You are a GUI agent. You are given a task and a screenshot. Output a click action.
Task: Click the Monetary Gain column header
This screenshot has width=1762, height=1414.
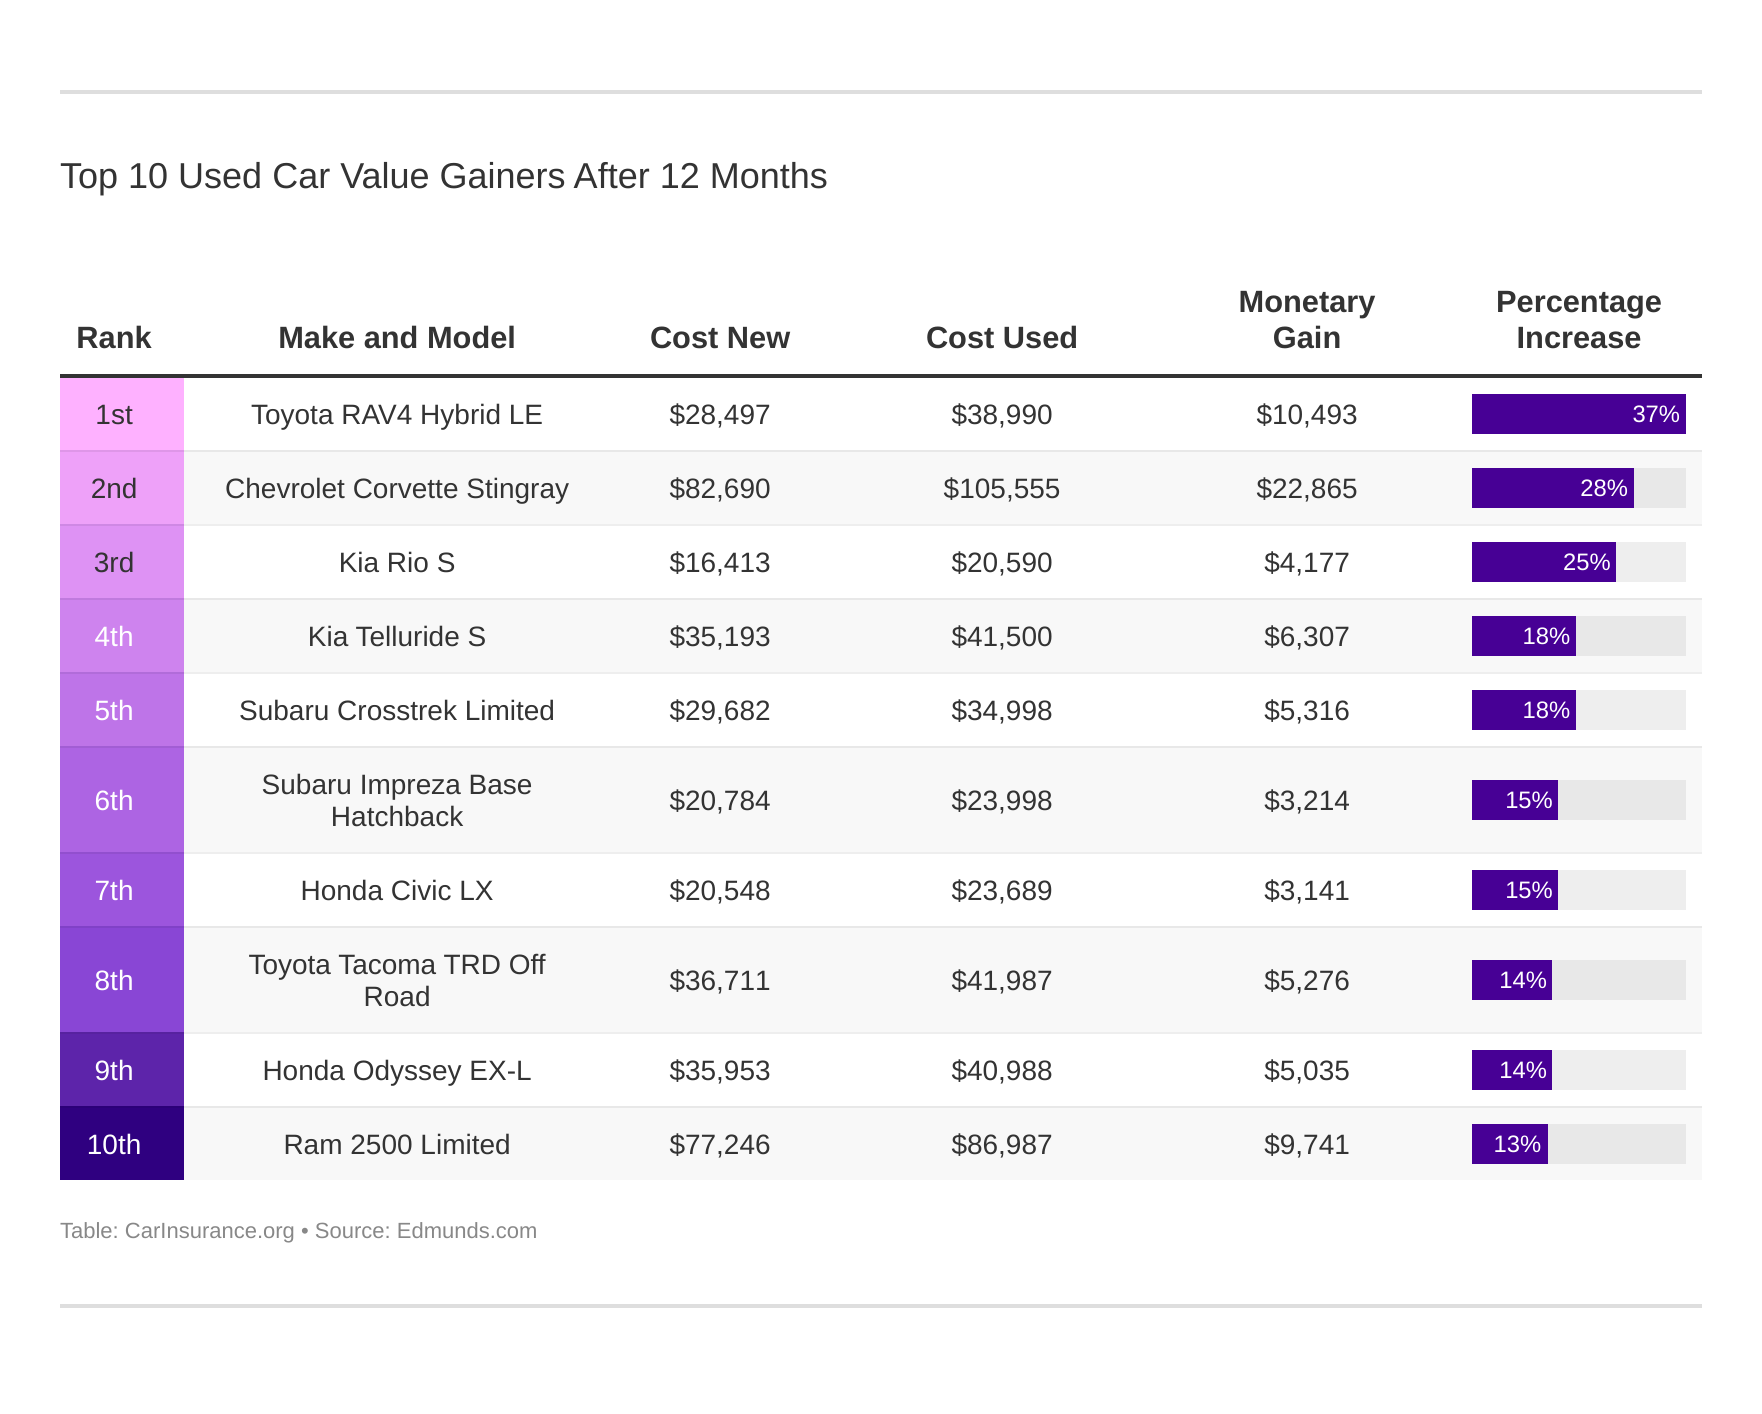click(x=1306, y=320)
